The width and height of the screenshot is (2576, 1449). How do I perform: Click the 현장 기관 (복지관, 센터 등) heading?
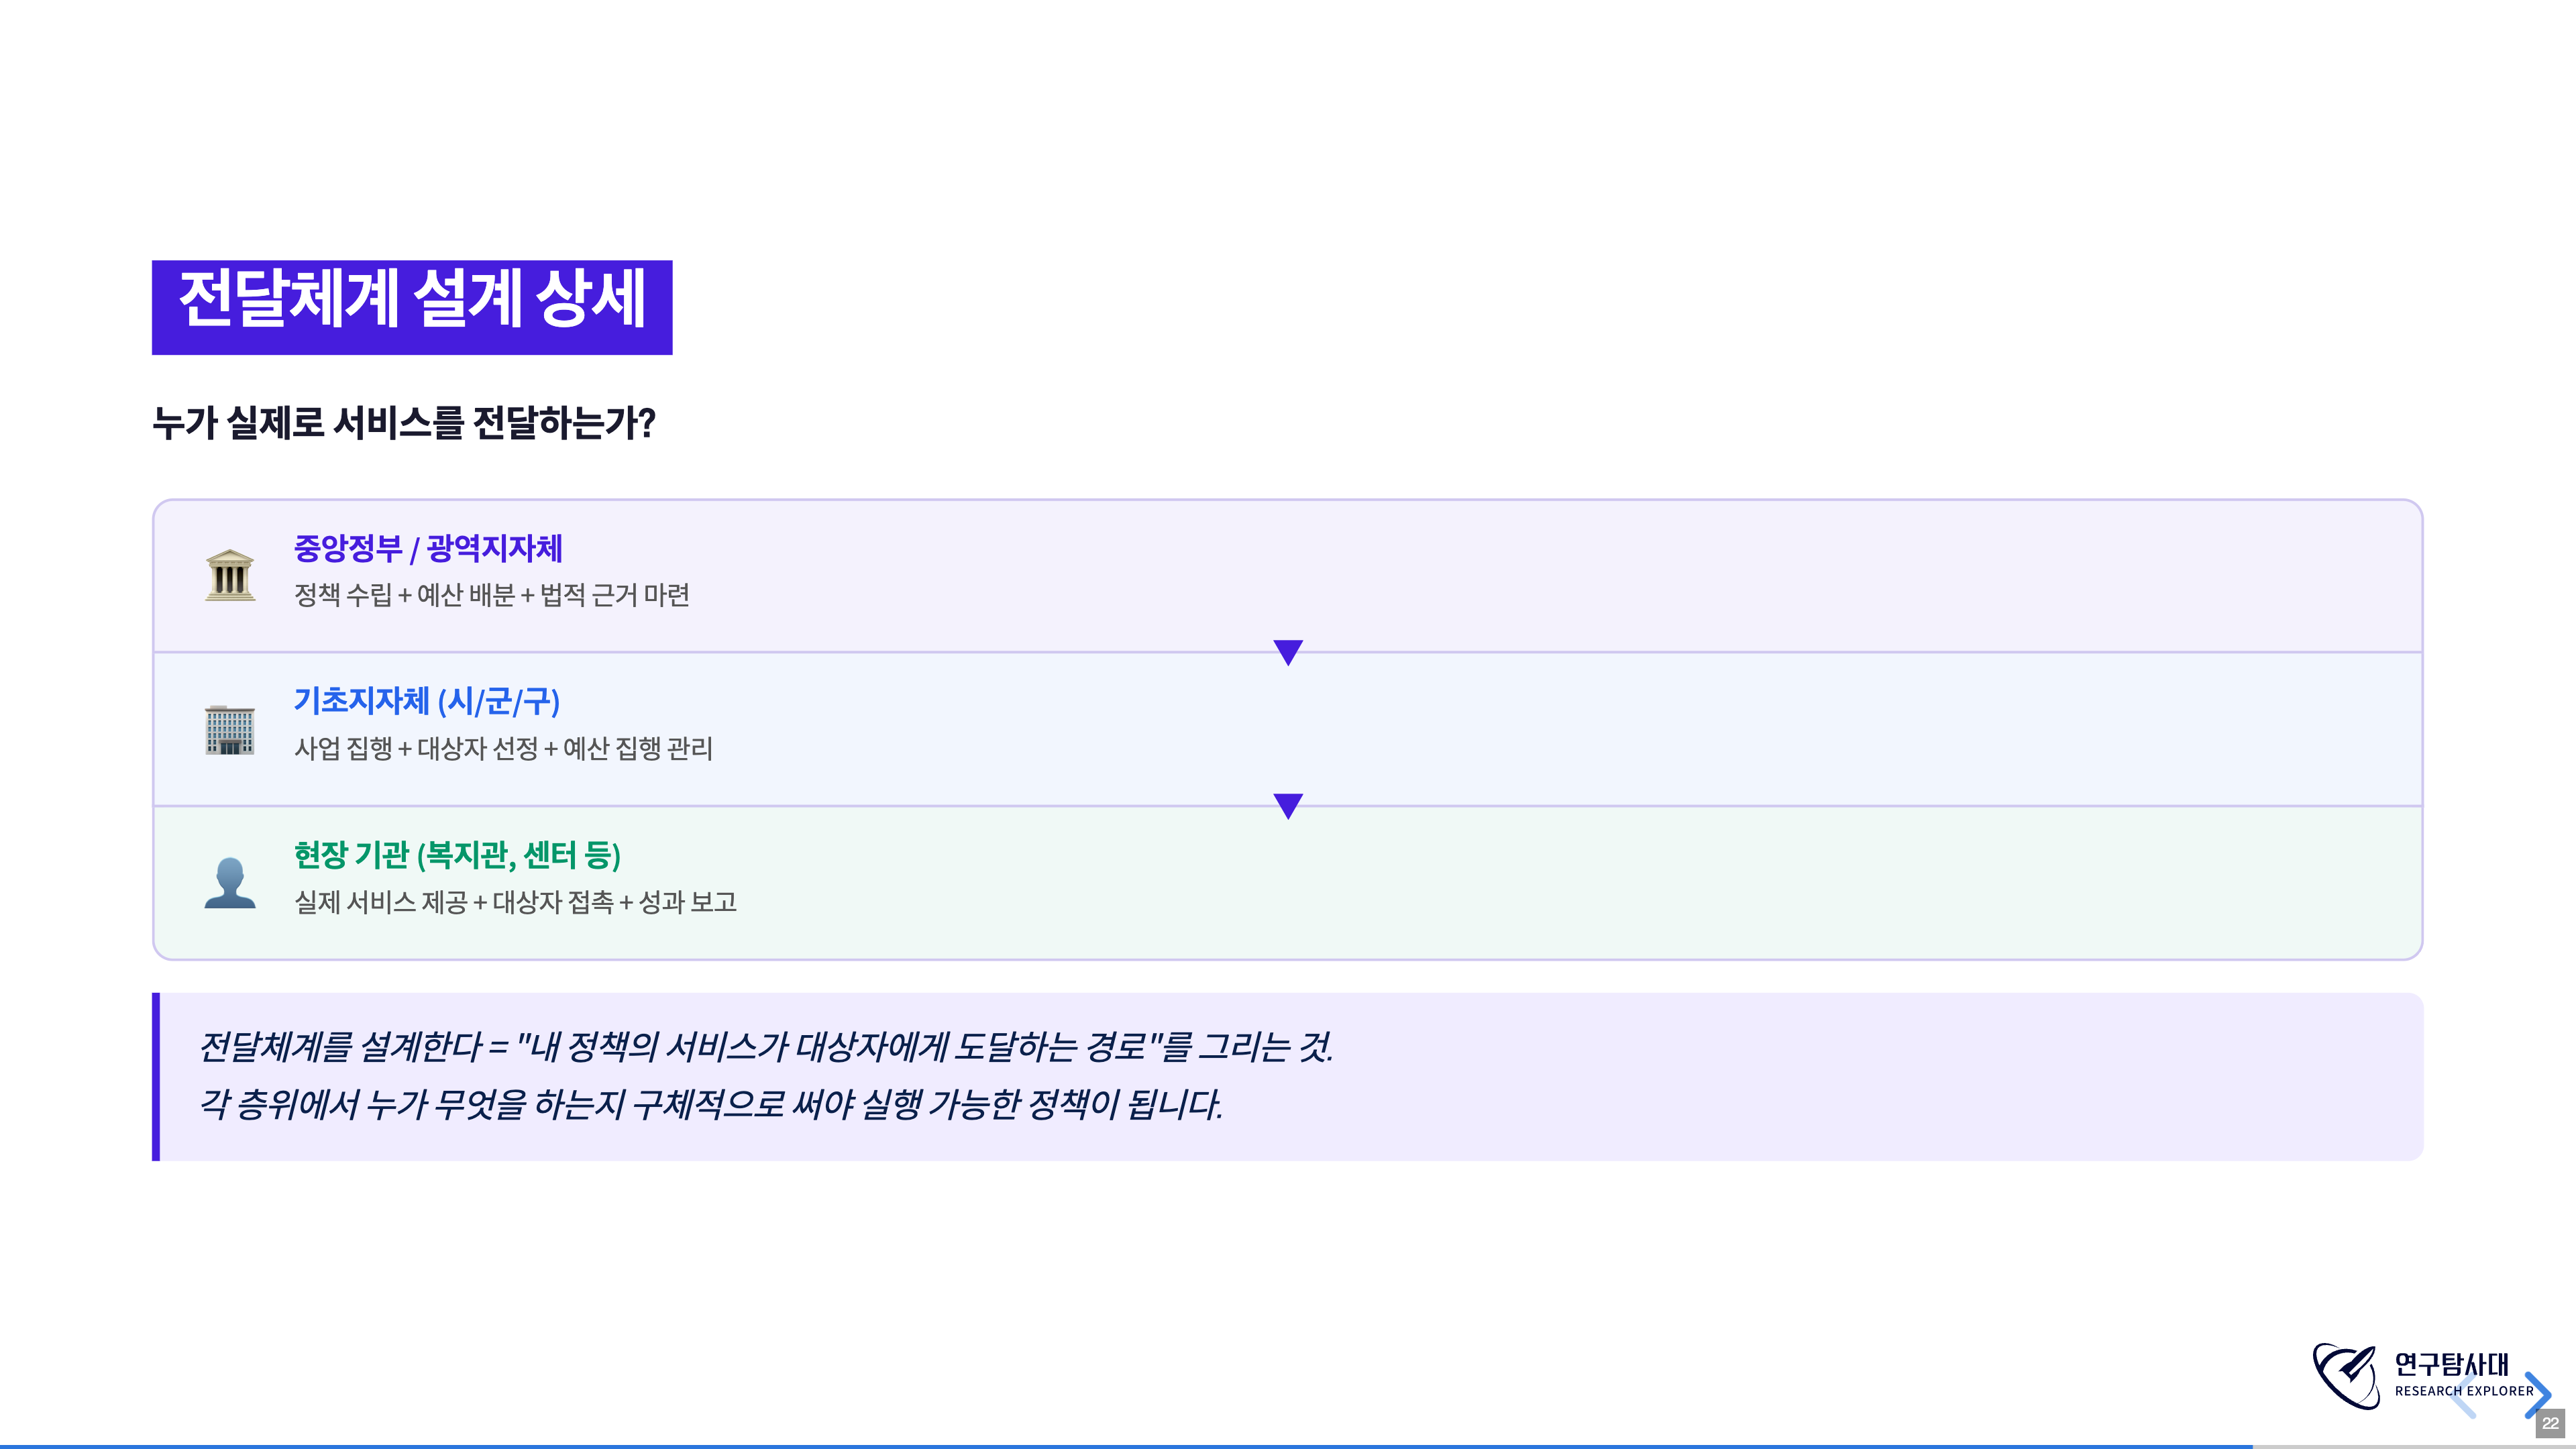(457, 855)
